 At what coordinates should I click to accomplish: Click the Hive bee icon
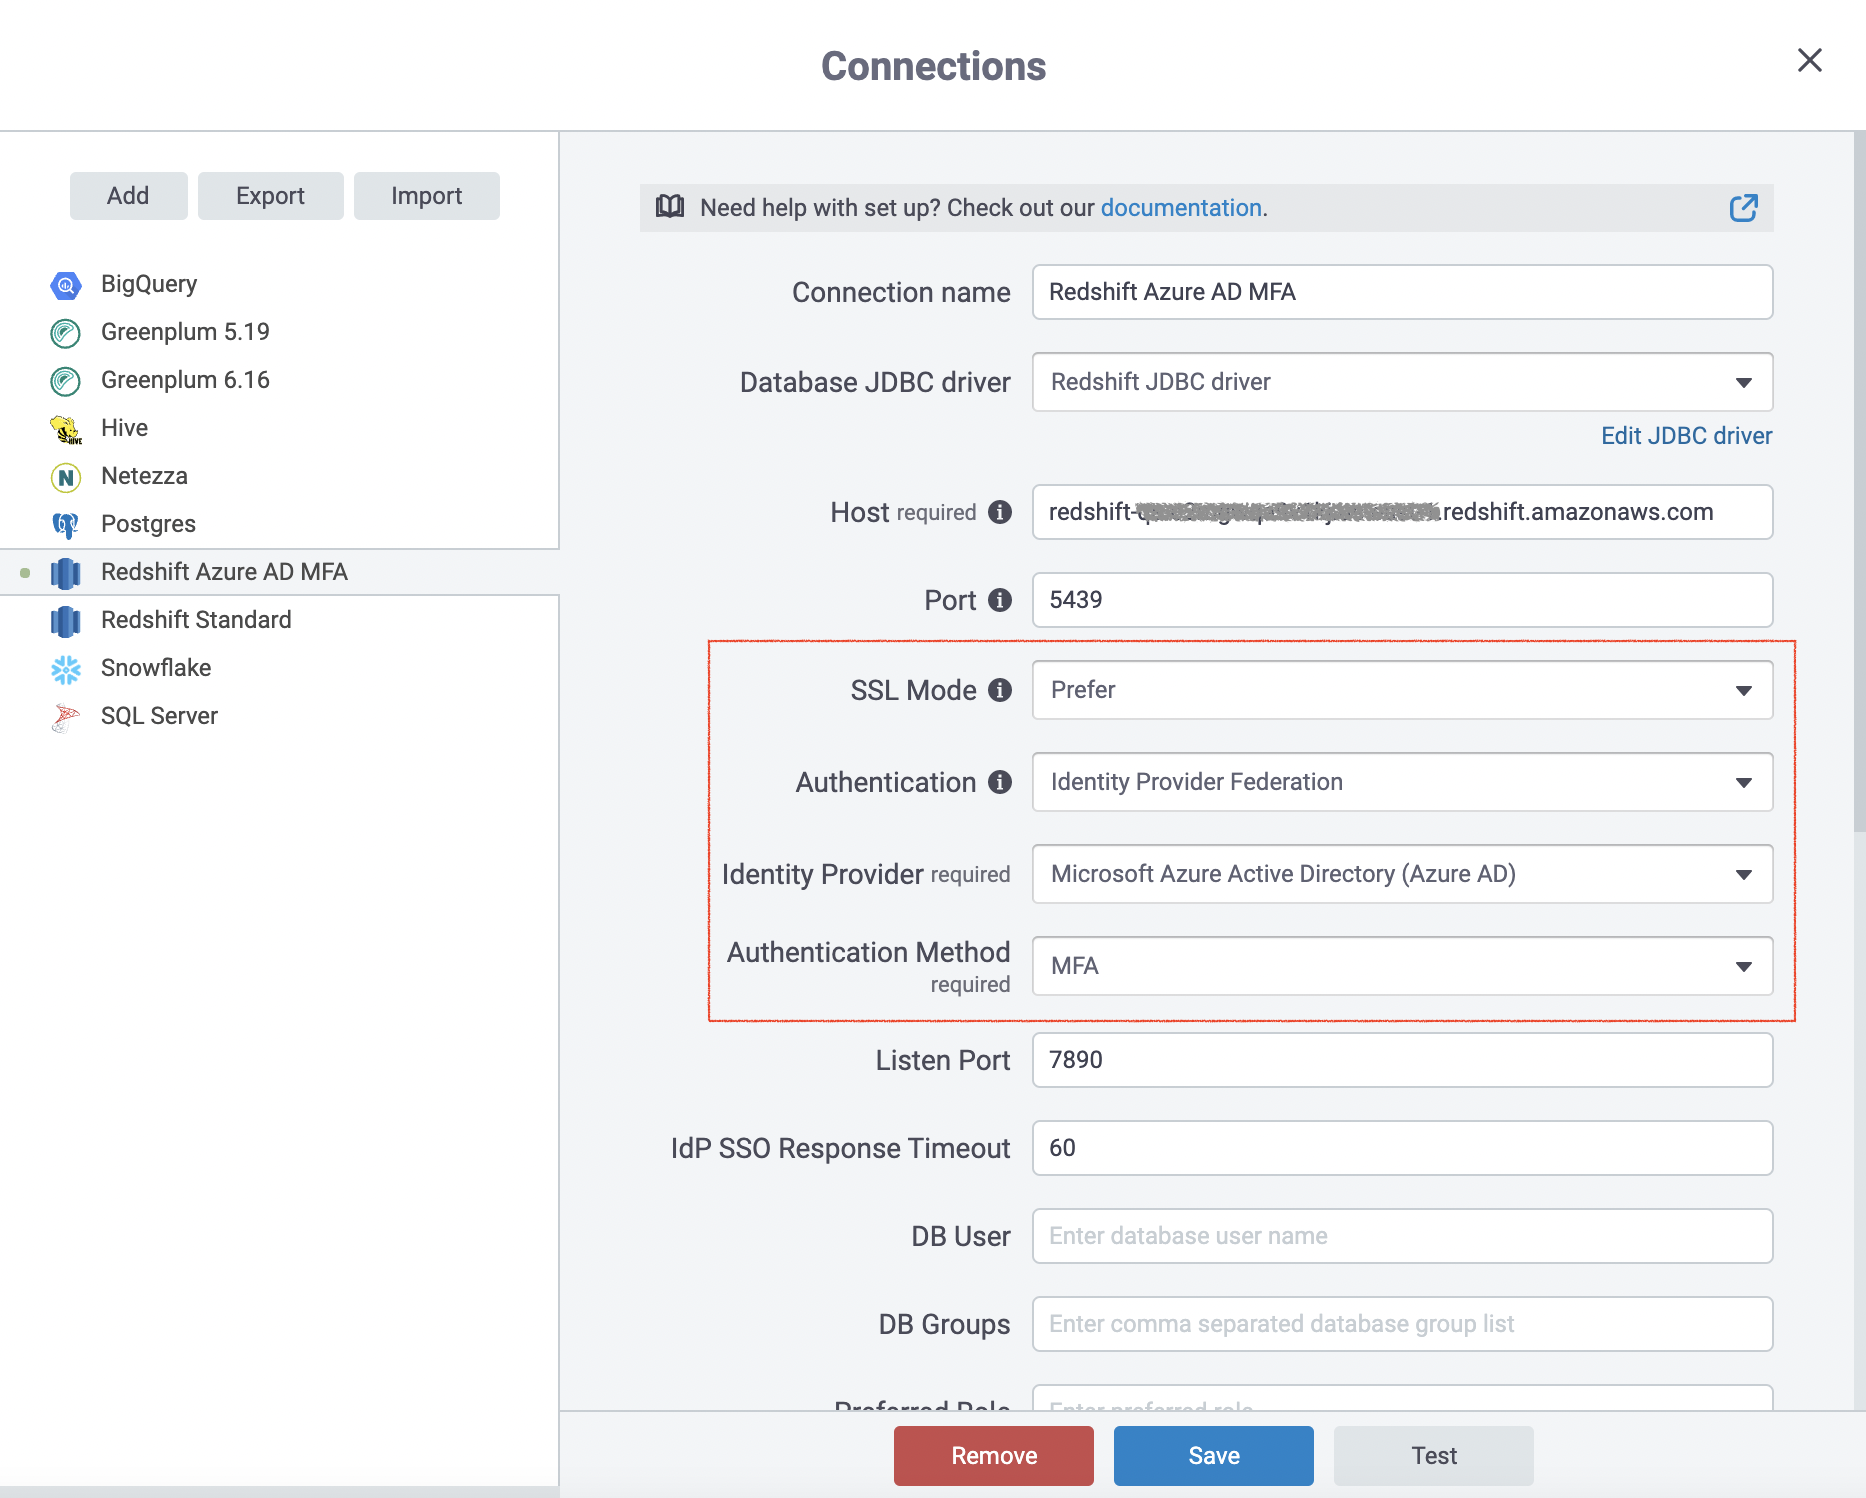66,429
